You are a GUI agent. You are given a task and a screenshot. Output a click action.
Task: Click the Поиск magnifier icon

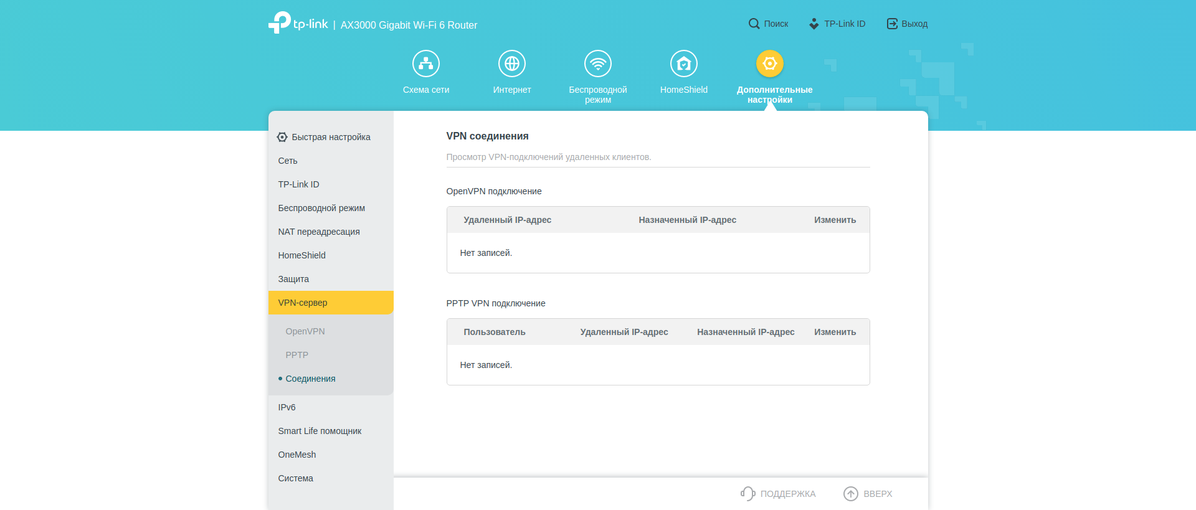pyautogui.click(x=754, y=24)
